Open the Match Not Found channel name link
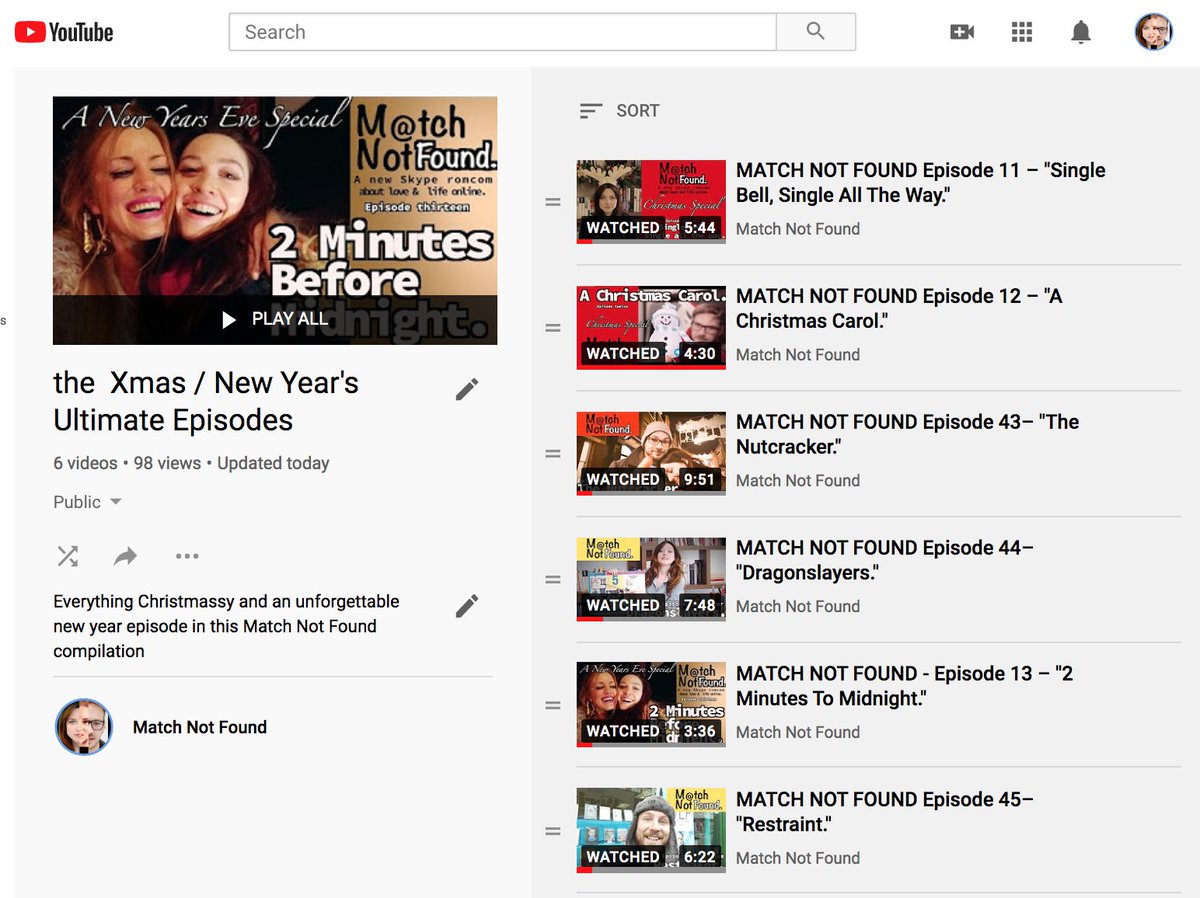Screen dimensions: 1200x898 [x=200, y=727]
